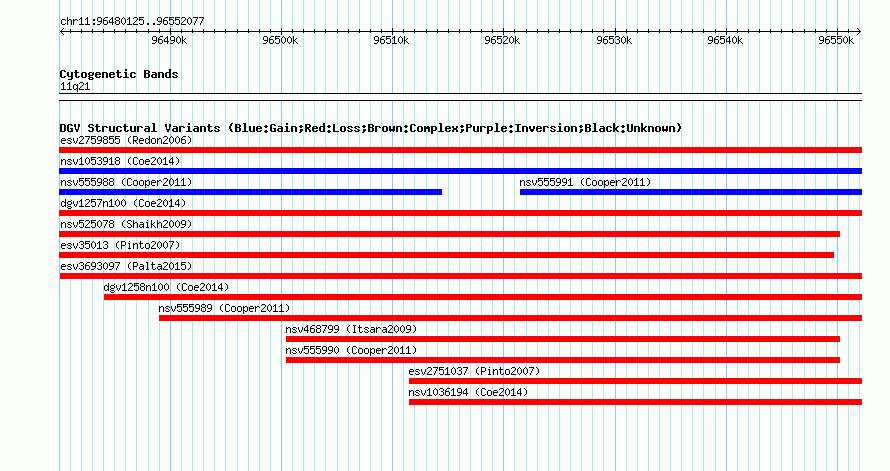The image size is (890, 471).
Task: Open the nsv555991 (Cooper2011) label
Action: pos(585,182)
